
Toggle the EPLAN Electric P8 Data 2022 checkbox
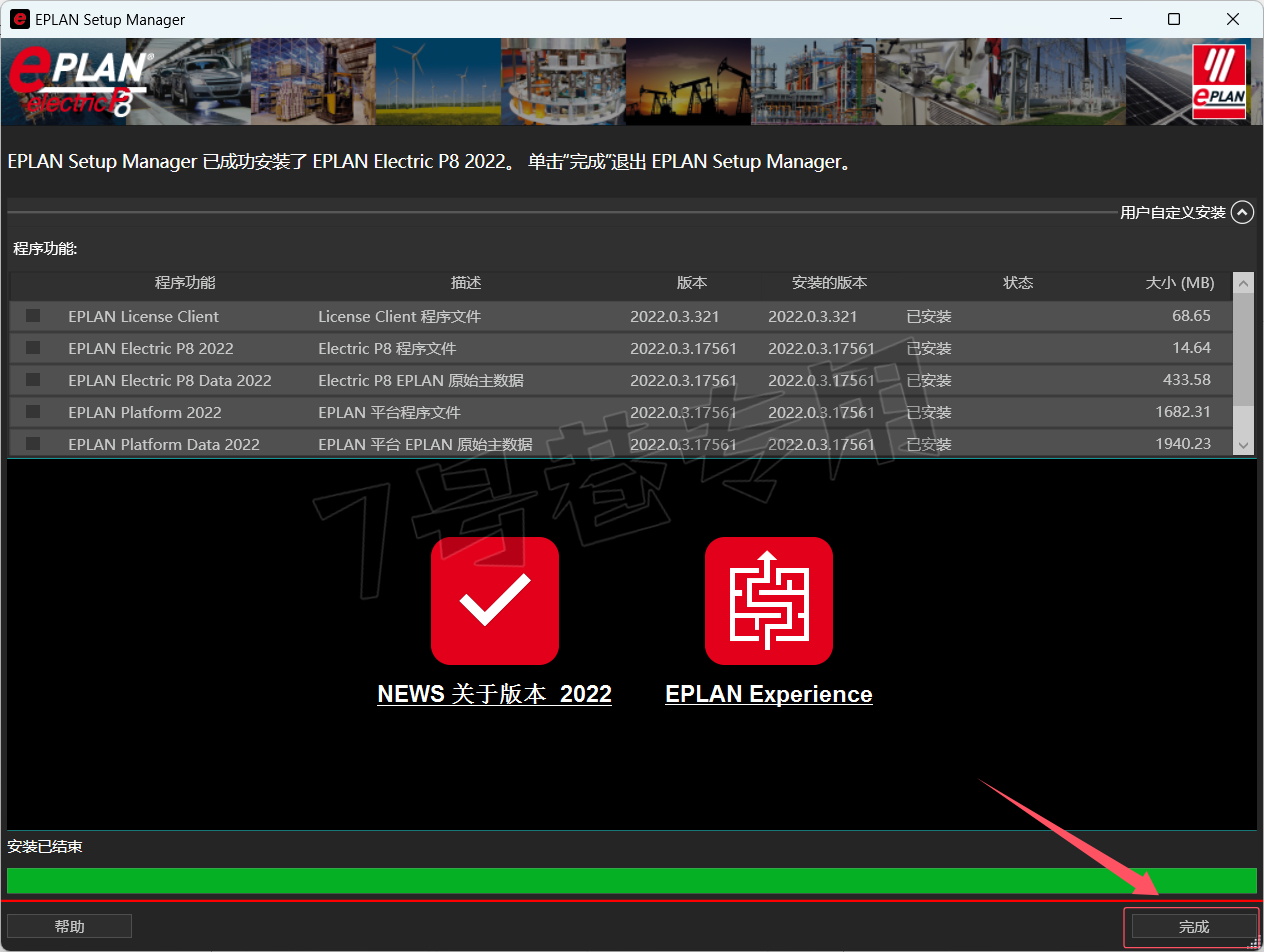point(33,380)
